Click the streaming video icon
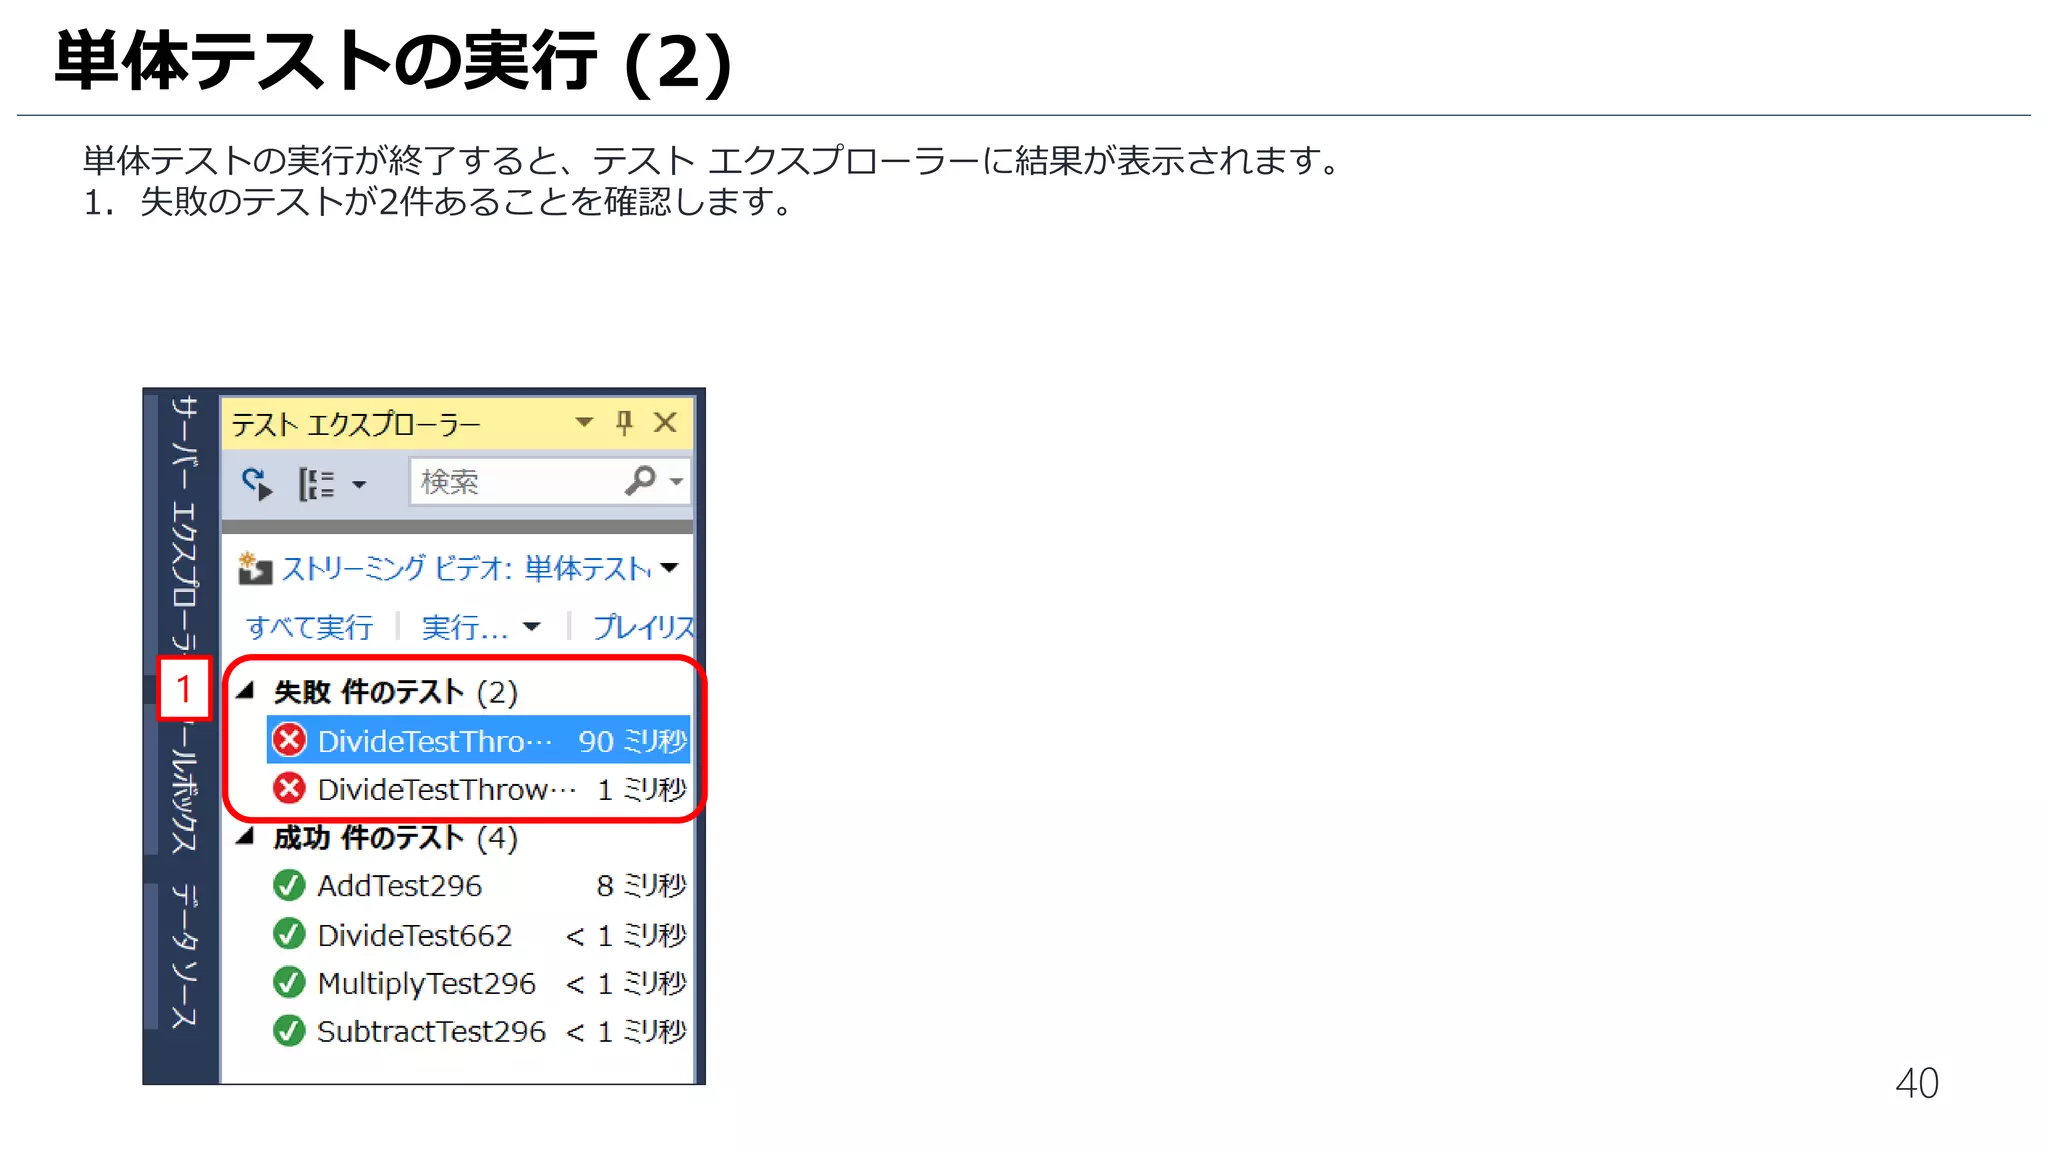 click(x=254, y=568)
